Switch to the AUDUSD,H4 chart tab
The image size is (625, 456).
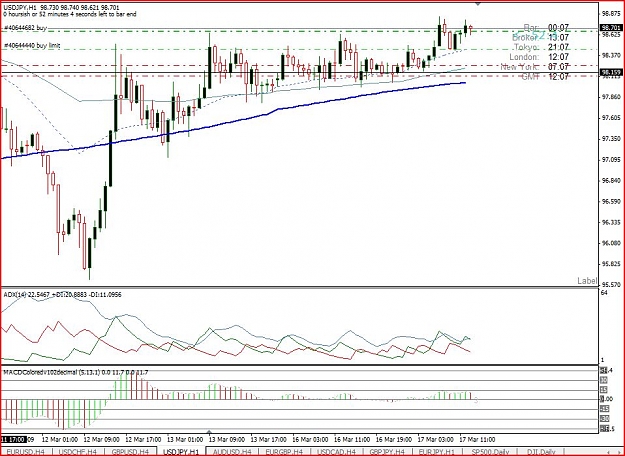[232, 452]
